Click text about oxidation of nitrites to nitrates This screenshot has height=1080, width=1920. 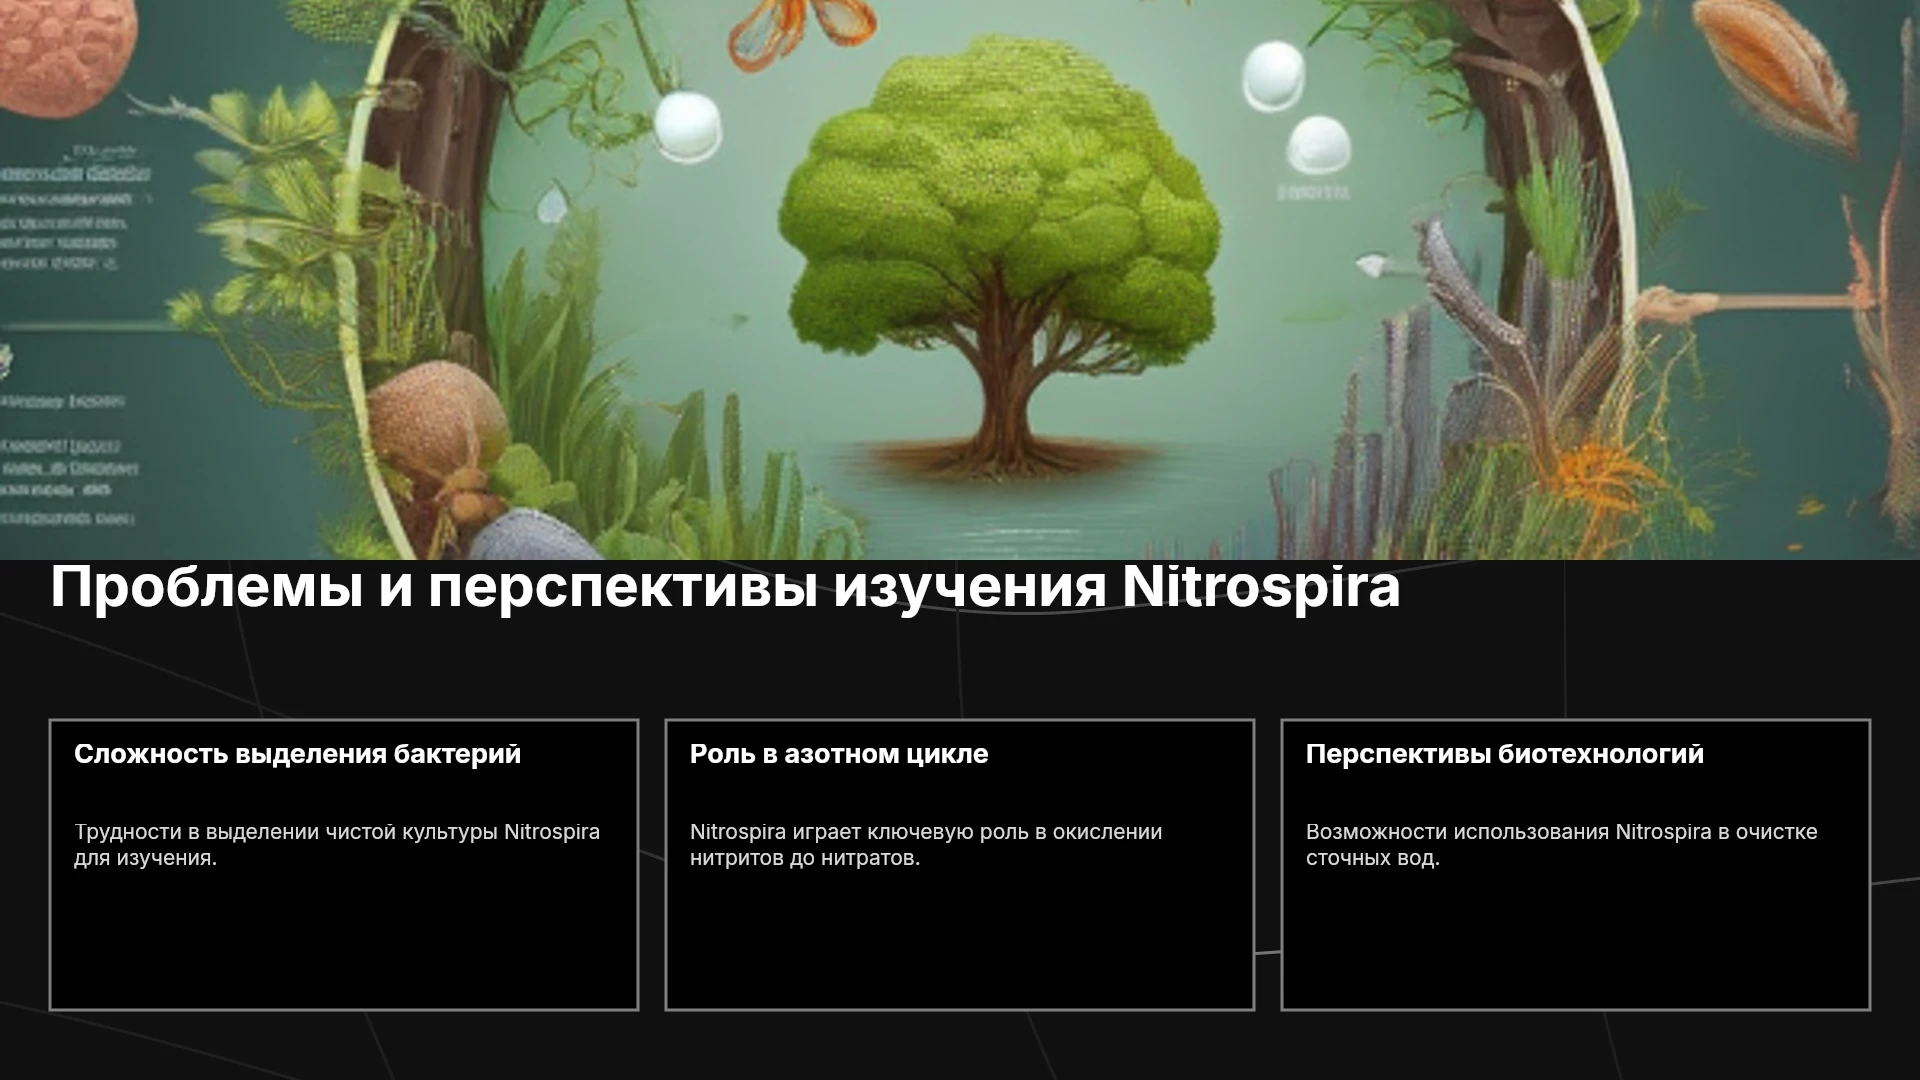click(x=926, y=845)
